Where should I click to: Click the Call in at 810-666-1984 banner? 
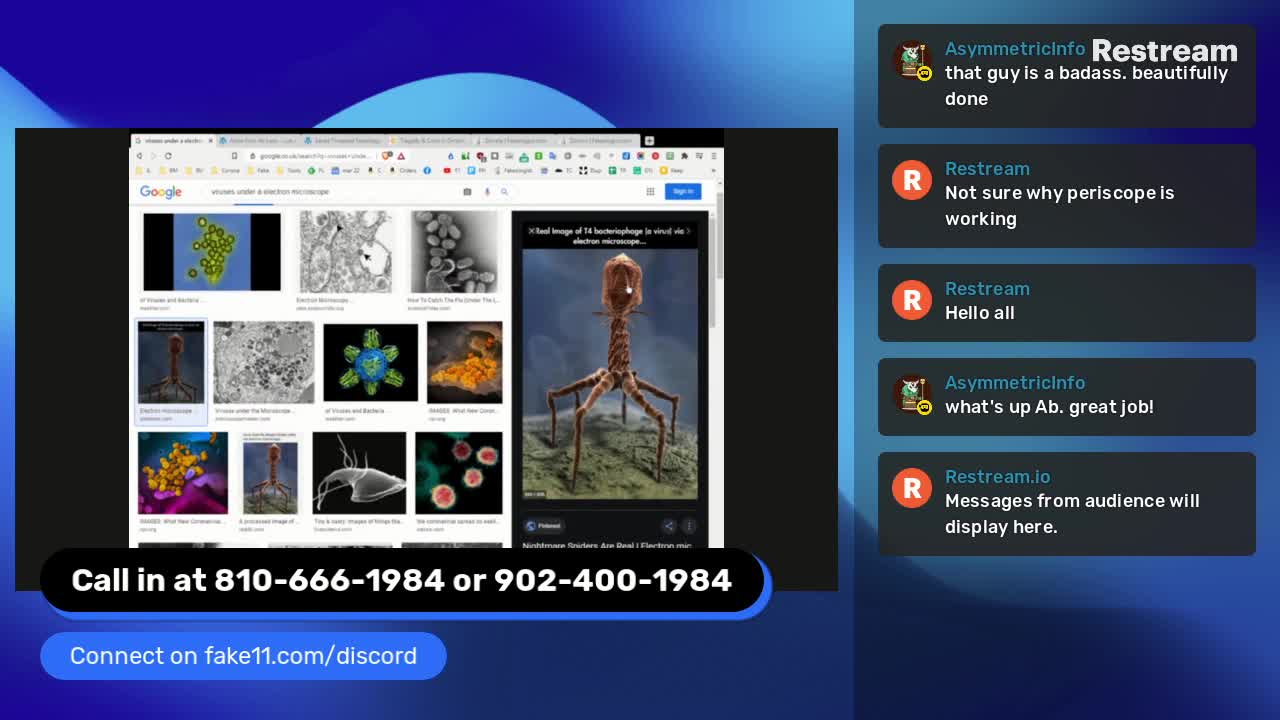coord(402,580)
